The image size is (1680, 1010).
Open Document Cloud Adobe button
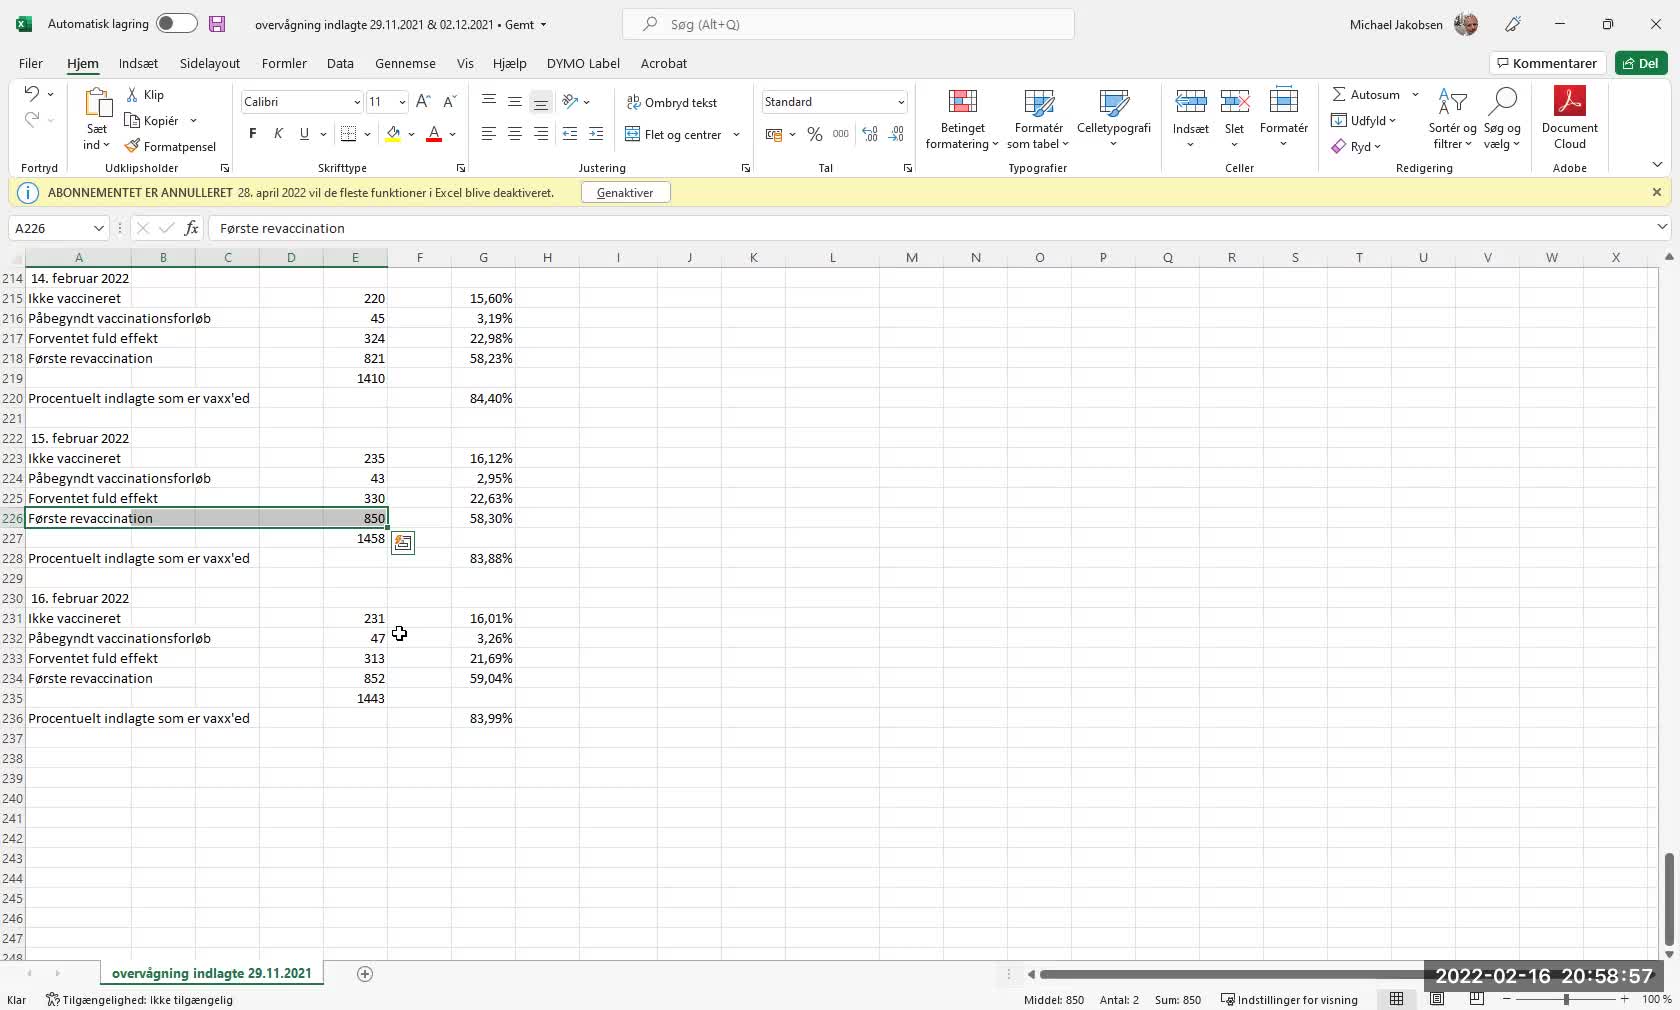[x=1569, y=119]
